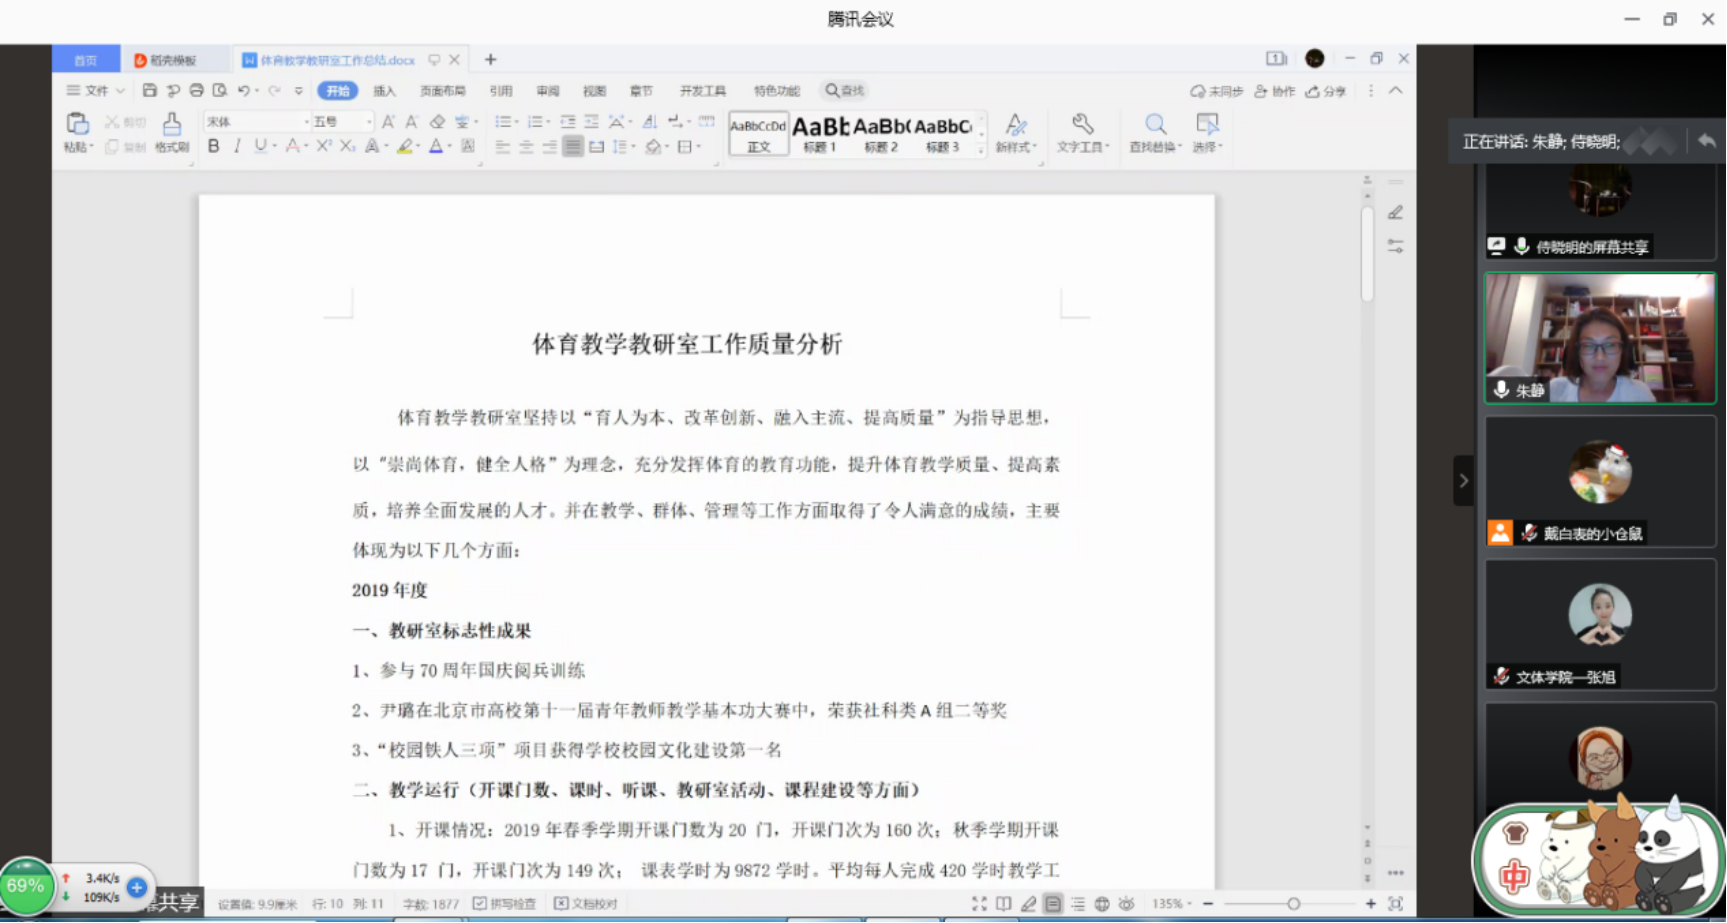Expand the 文件 file menu
Viewport: 1727px width, 923px height.
pyautogui.click(x=95, y=91)
